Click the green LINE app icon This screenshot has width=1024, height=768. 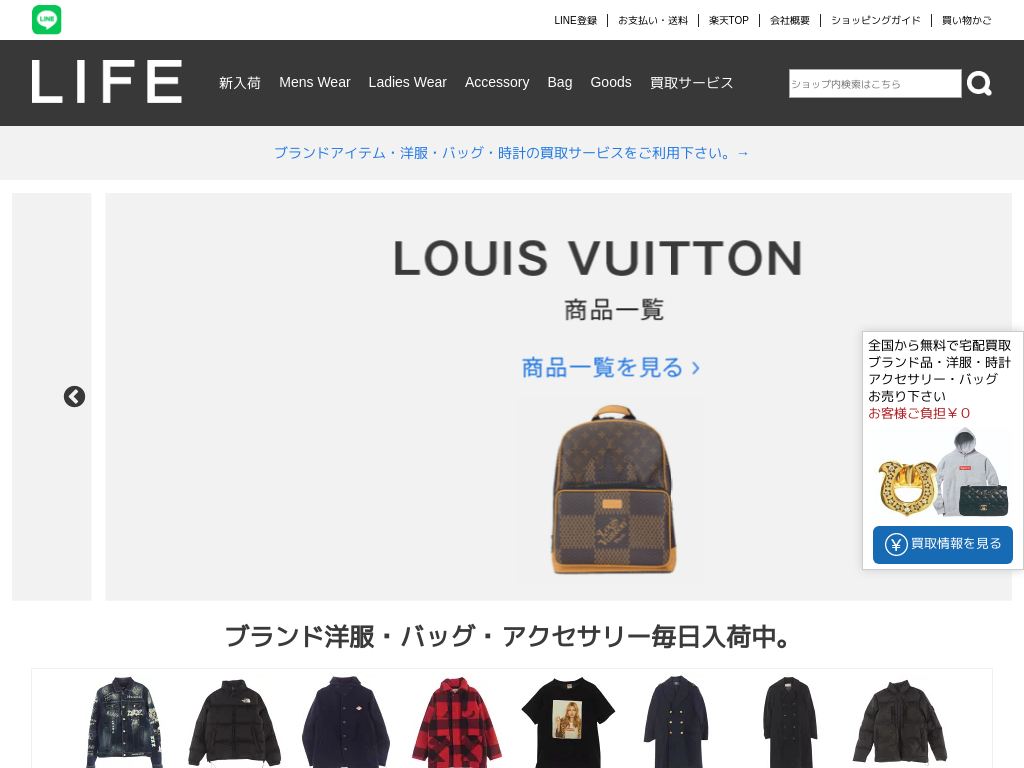46,20
